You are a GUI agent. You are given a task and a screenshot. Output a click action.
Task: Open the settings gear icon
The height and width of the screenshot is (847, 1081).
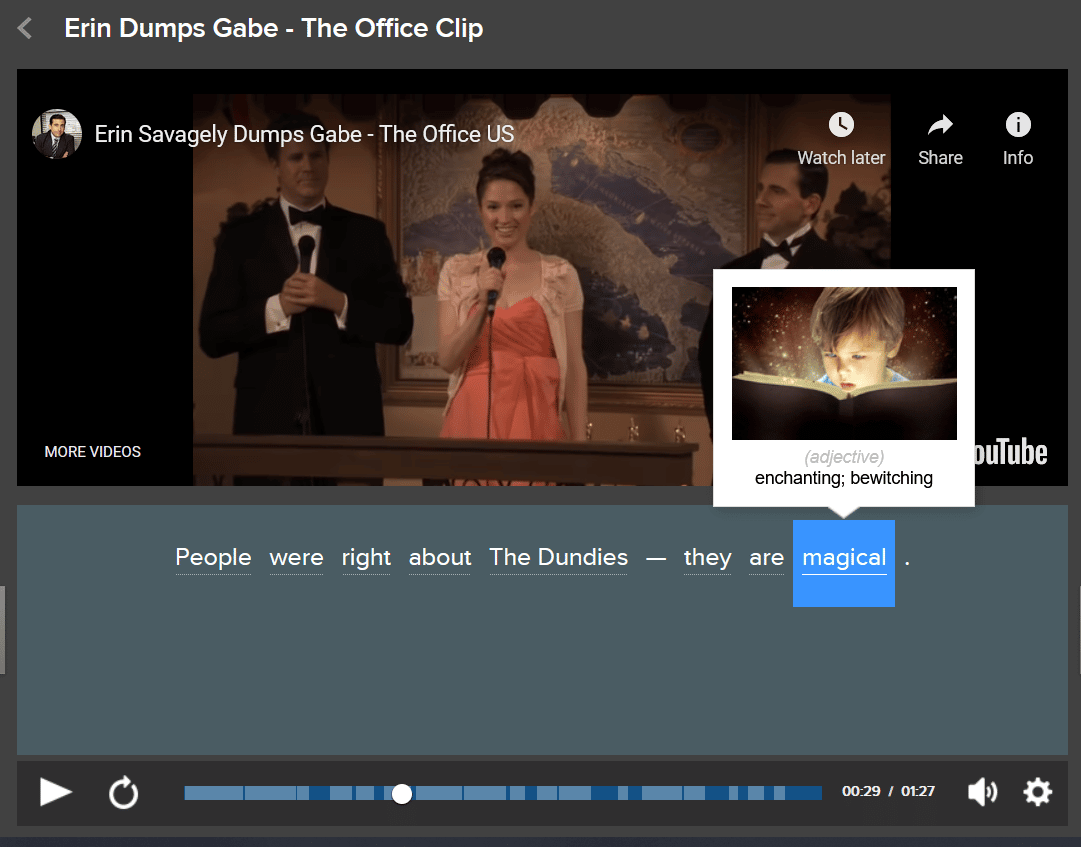click(x=1037, y=793)
